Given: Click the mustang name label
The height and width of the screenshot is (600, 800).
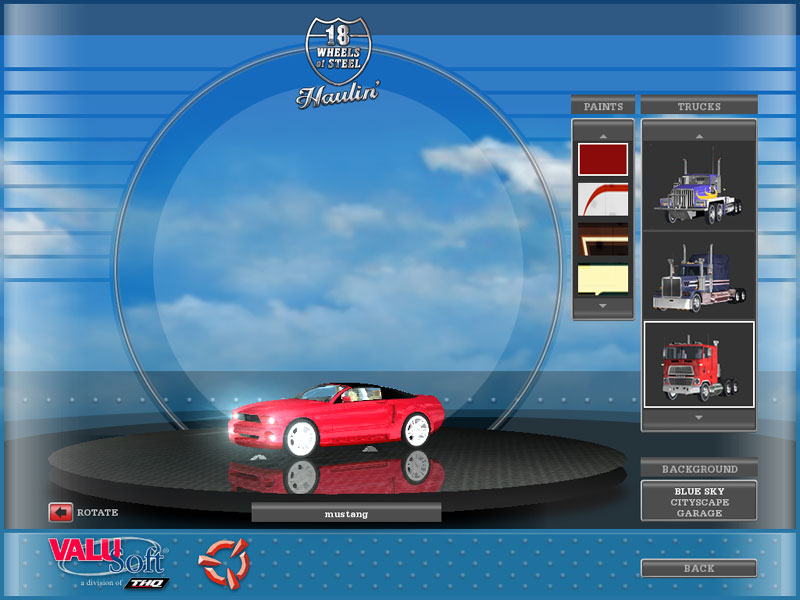Looking at the screenshot, I should pos(346,514).
